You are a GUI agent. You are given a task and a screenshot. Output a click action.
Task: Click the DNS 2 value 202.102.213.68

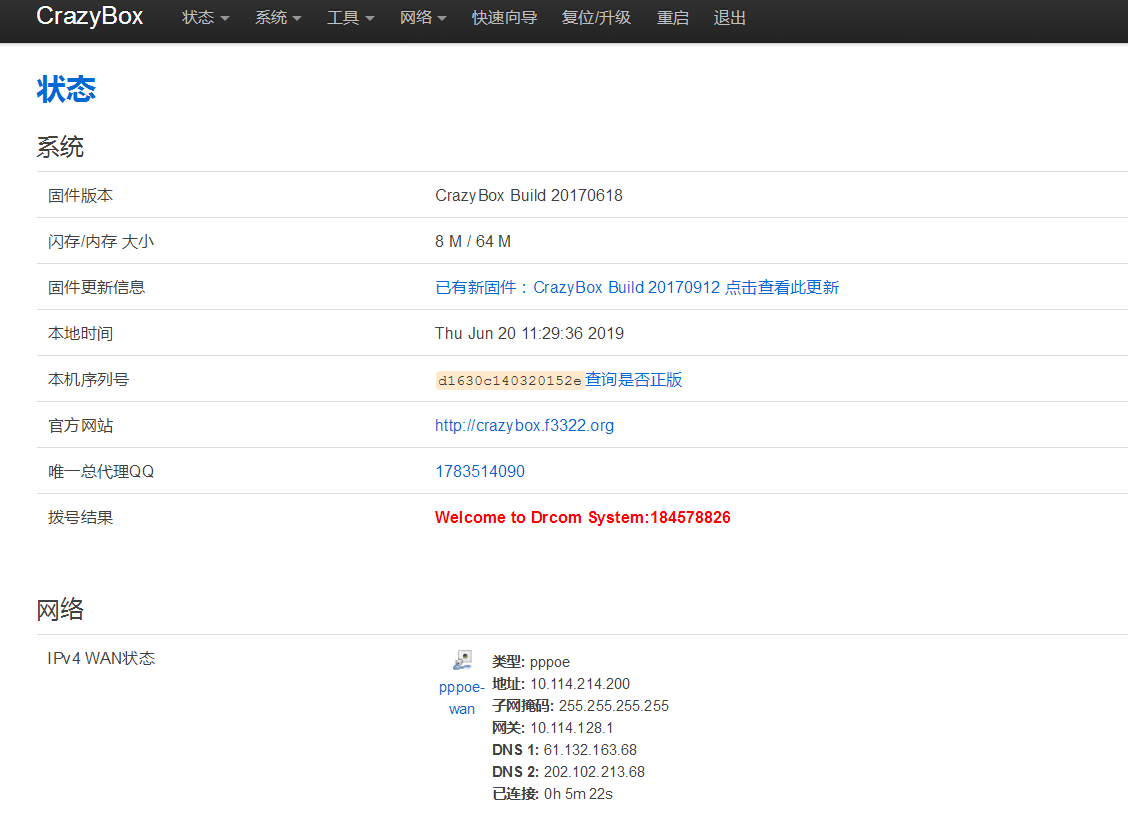[594, 772]
